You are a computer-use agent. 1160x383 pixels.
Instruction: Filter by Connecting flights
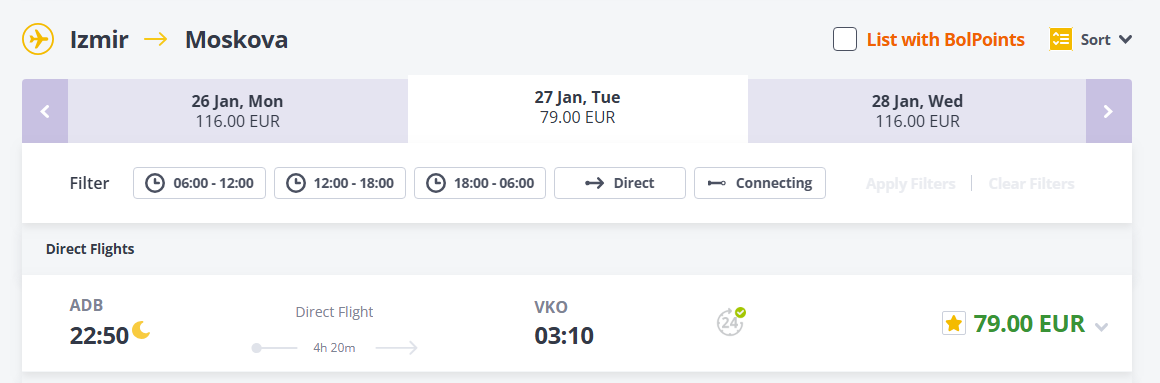tap(760, 183)
